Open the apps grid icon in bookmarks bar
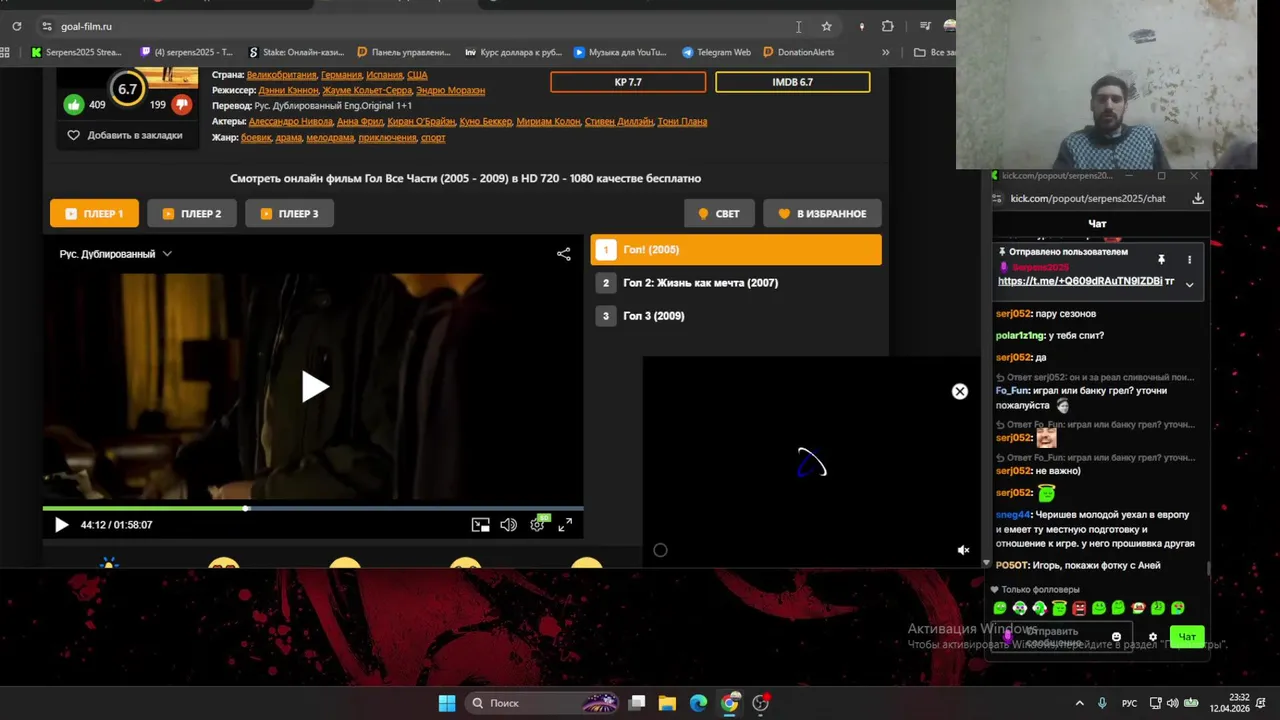Viewport: 1280px width, 720px height. pyautogui.click(x=5, y=52)
